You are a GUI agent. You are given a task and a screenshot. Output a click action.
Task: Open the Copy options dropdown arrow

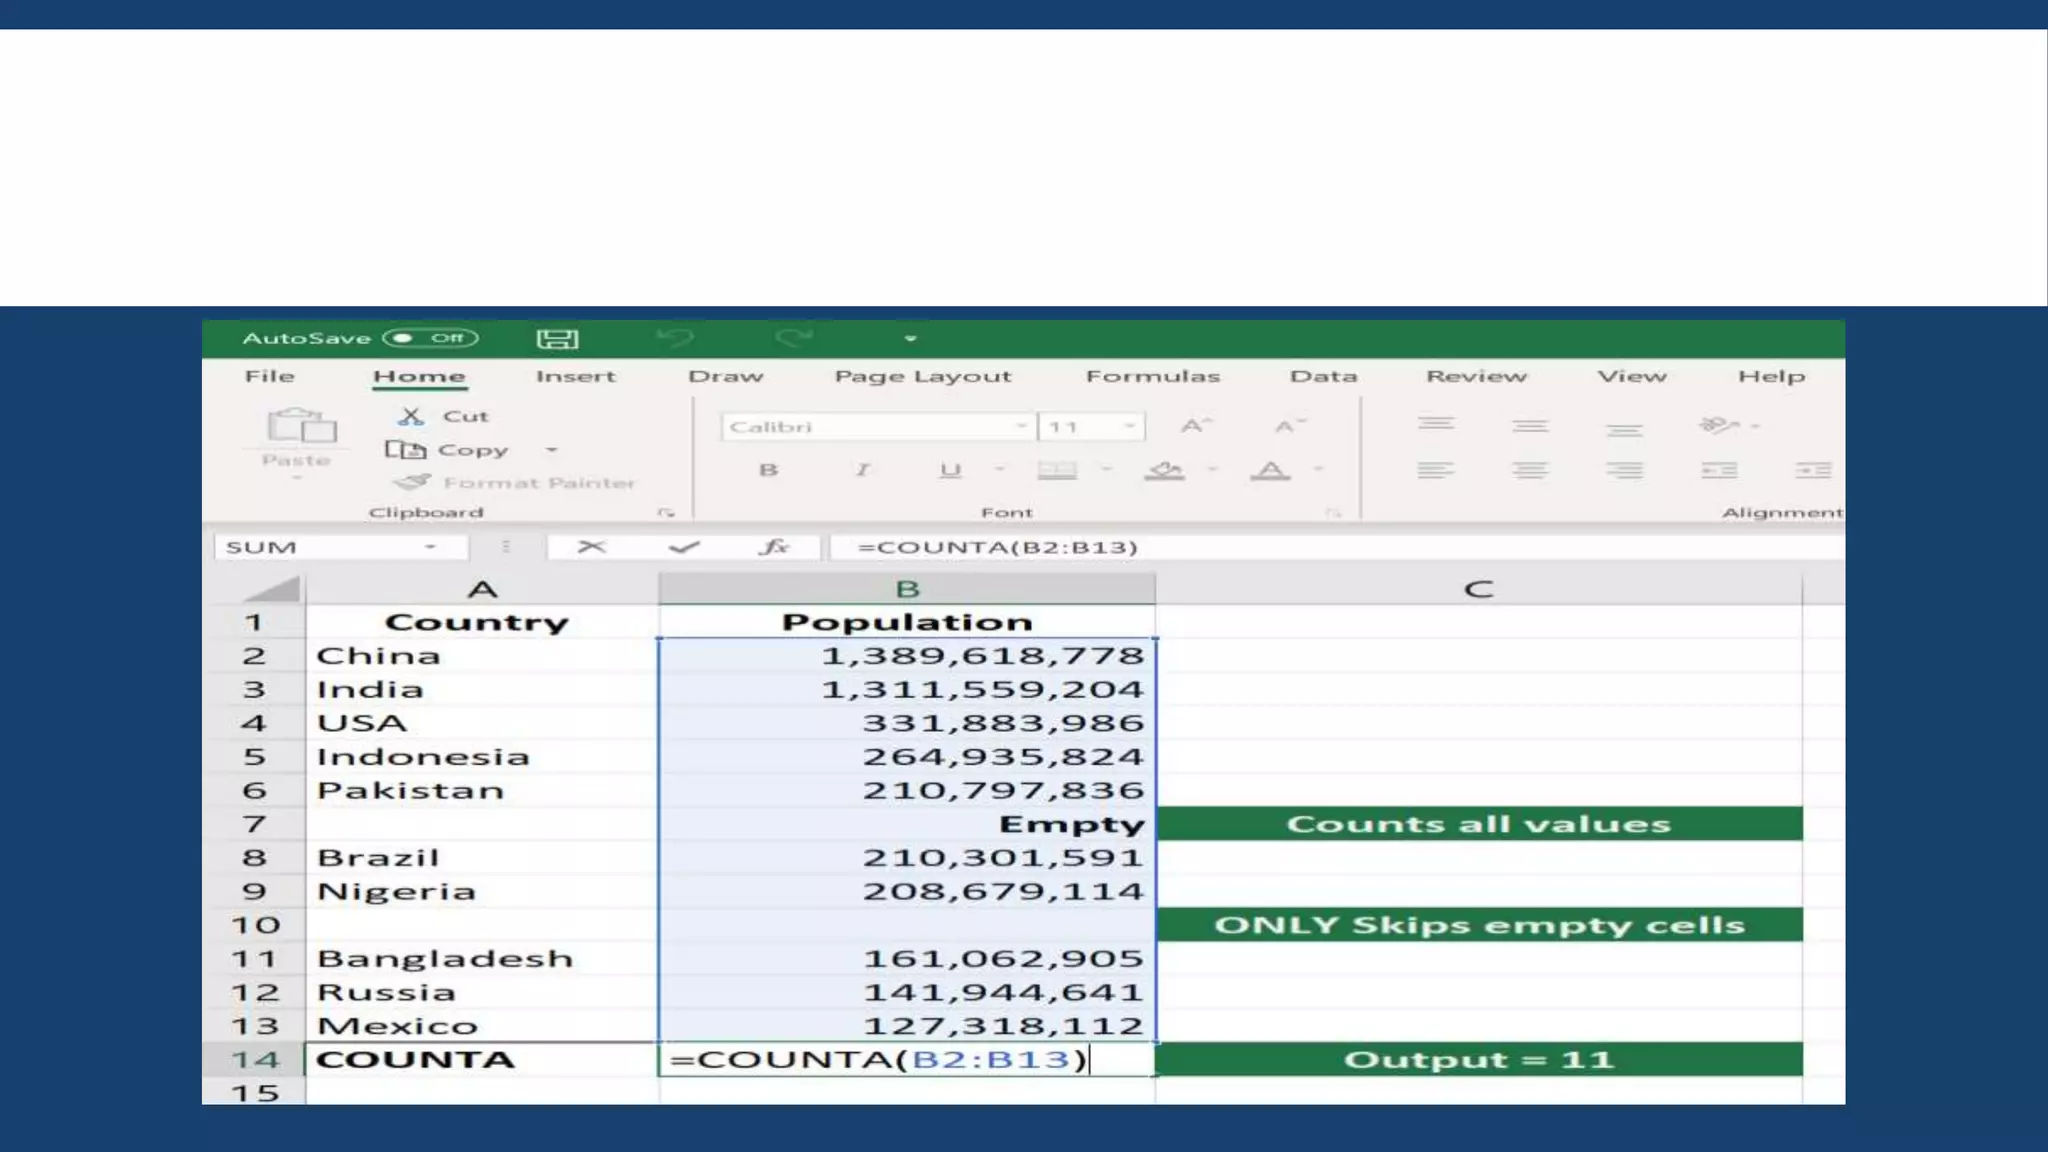coord(551,450)
